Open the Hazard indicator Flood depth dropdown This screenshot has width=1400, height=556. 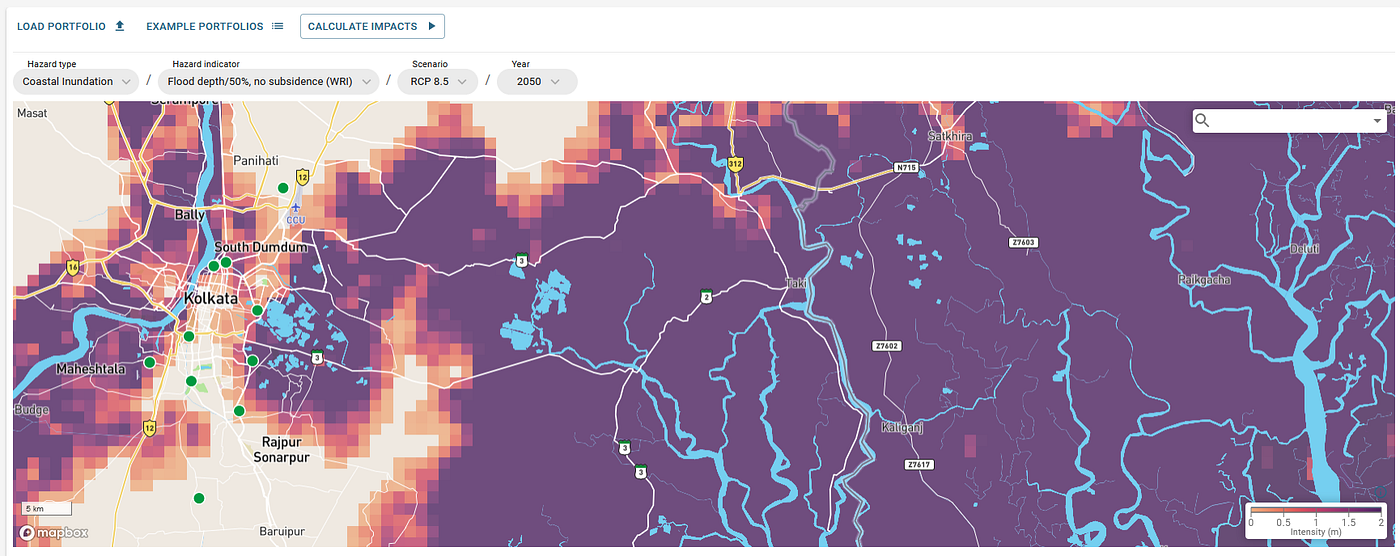tap(268, 81)
